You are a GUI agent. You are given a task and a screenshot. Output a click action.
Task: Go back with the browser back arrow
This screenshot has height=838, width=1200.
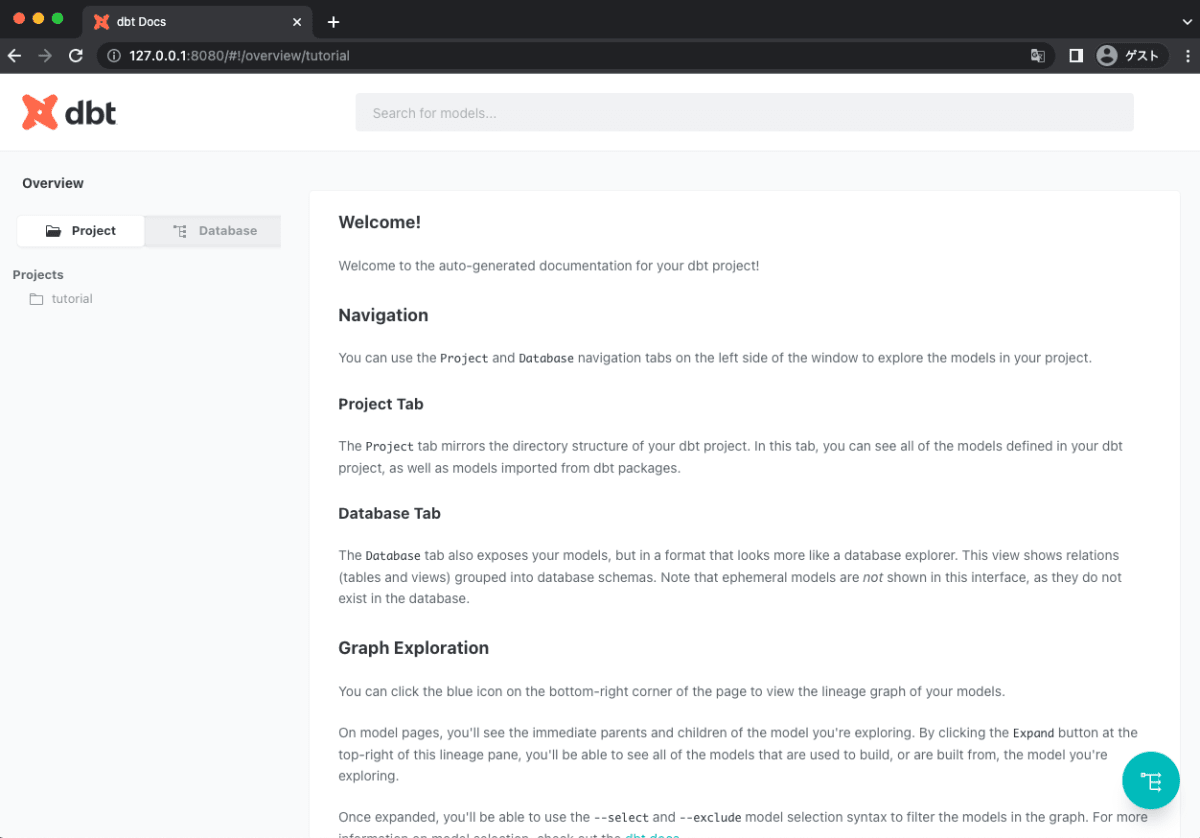coord(14,56)
